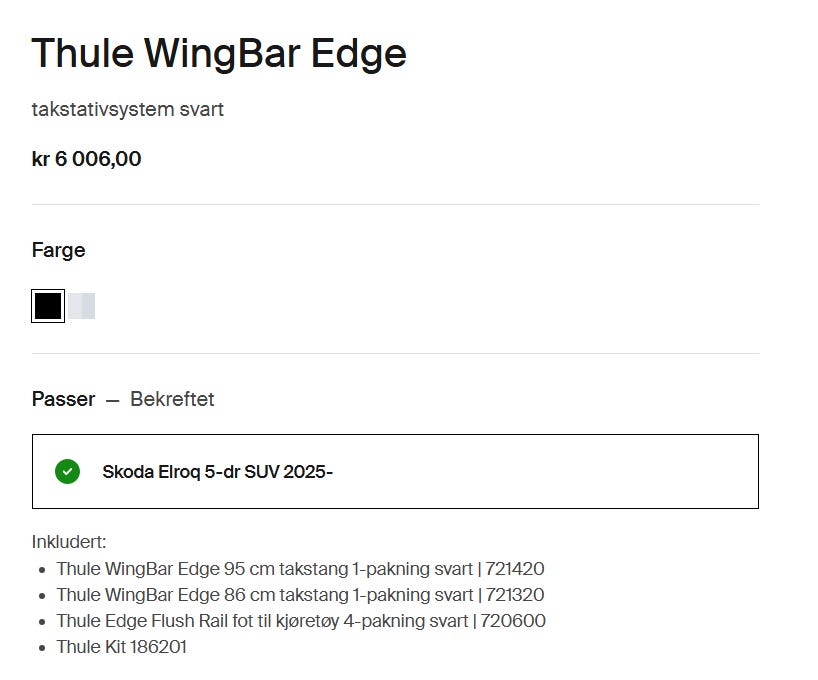818x680 pixels.
Task: Click the green confirmed checkmark icon
Action: (67, 471)
